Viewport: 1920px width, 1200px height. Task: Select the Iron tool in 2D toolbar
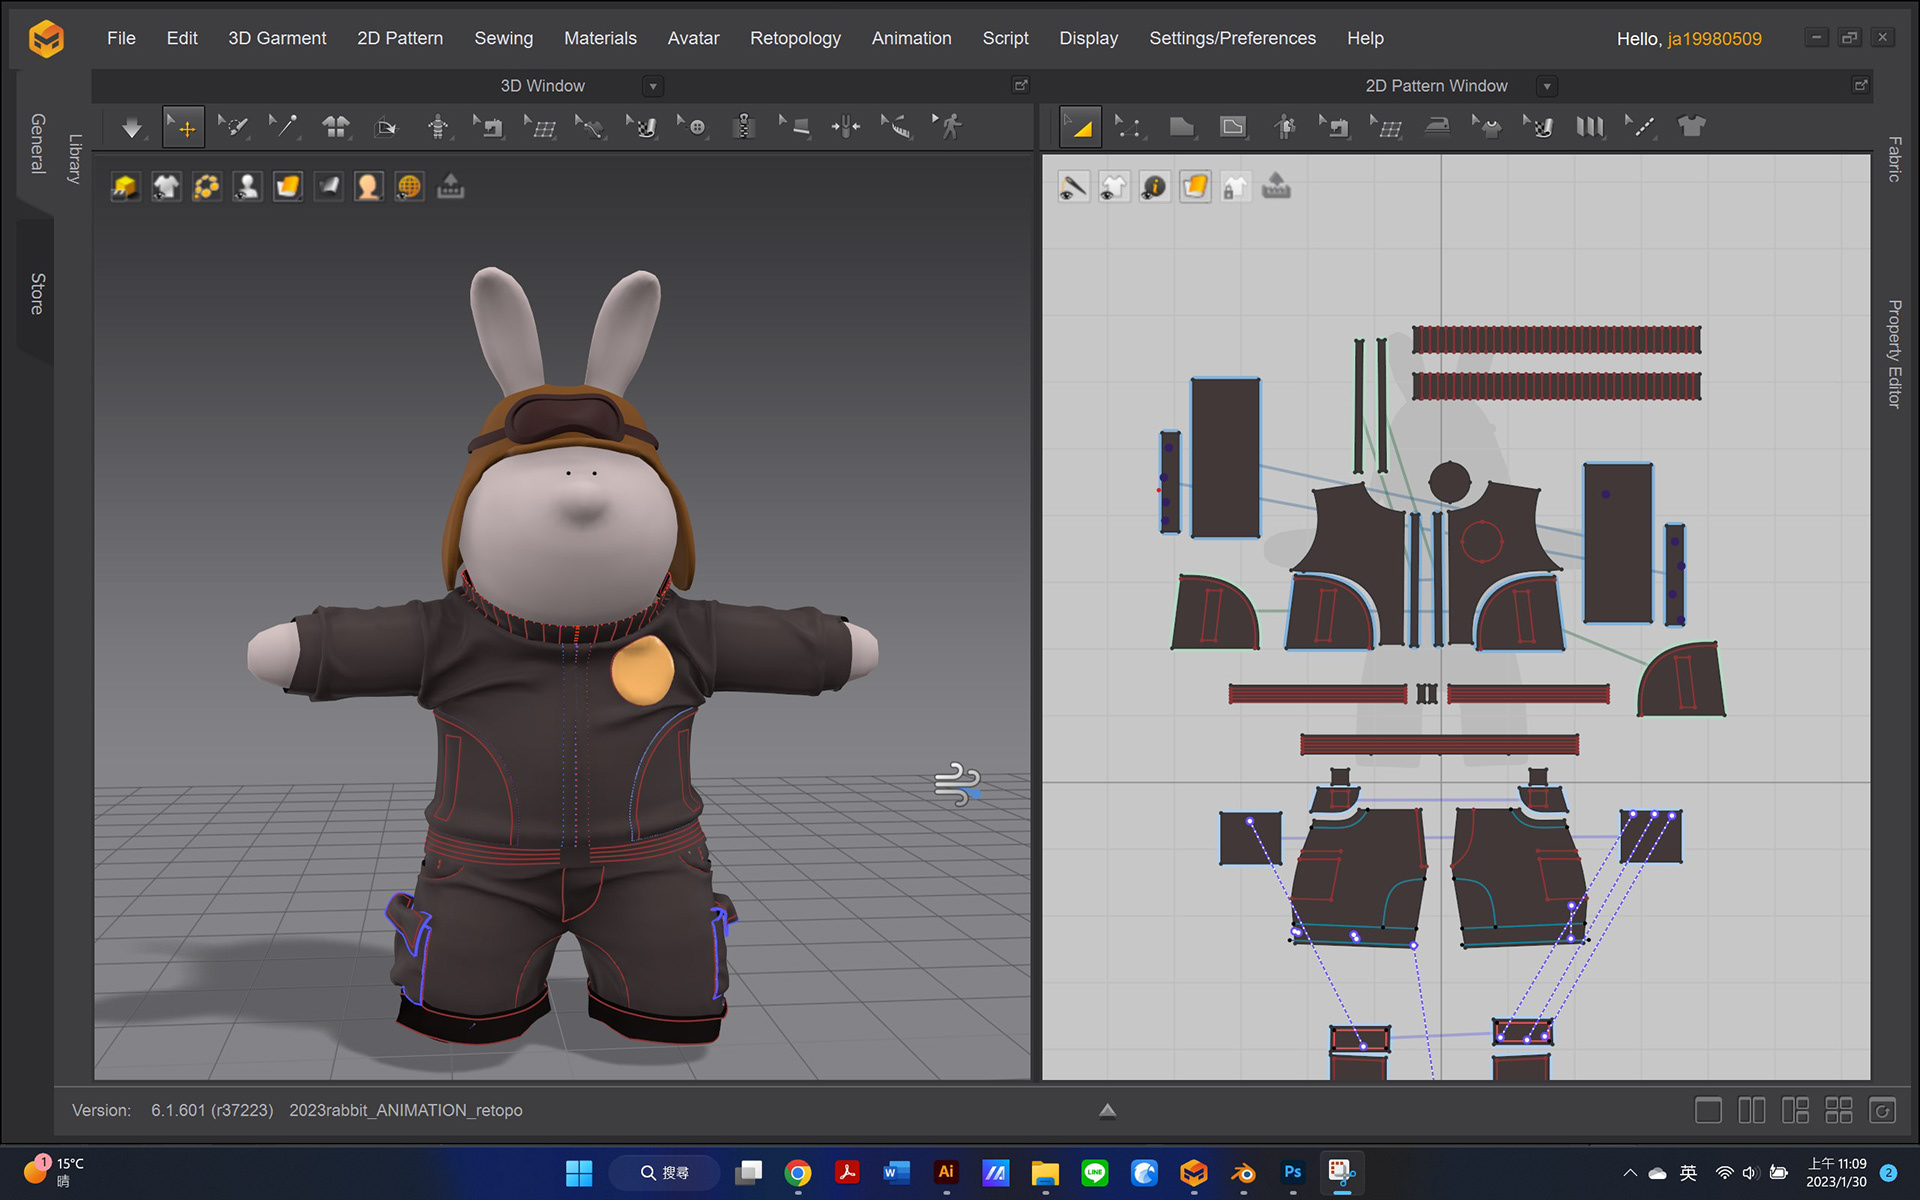click(x=1437, y=127)
